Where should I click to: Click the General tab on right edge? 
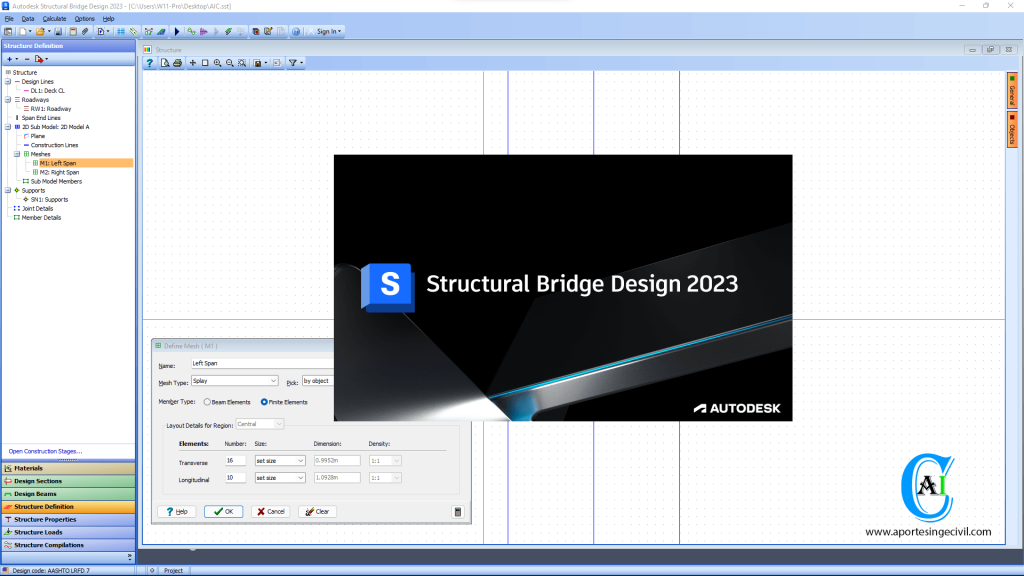1010,93
